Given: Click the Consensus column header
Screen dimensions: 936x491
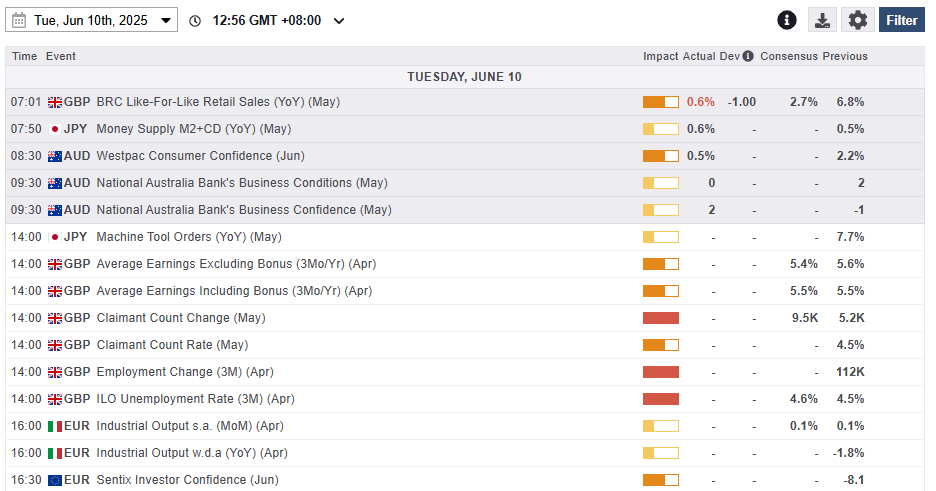Looking at the screenshot, I should (x=789, y=57).
